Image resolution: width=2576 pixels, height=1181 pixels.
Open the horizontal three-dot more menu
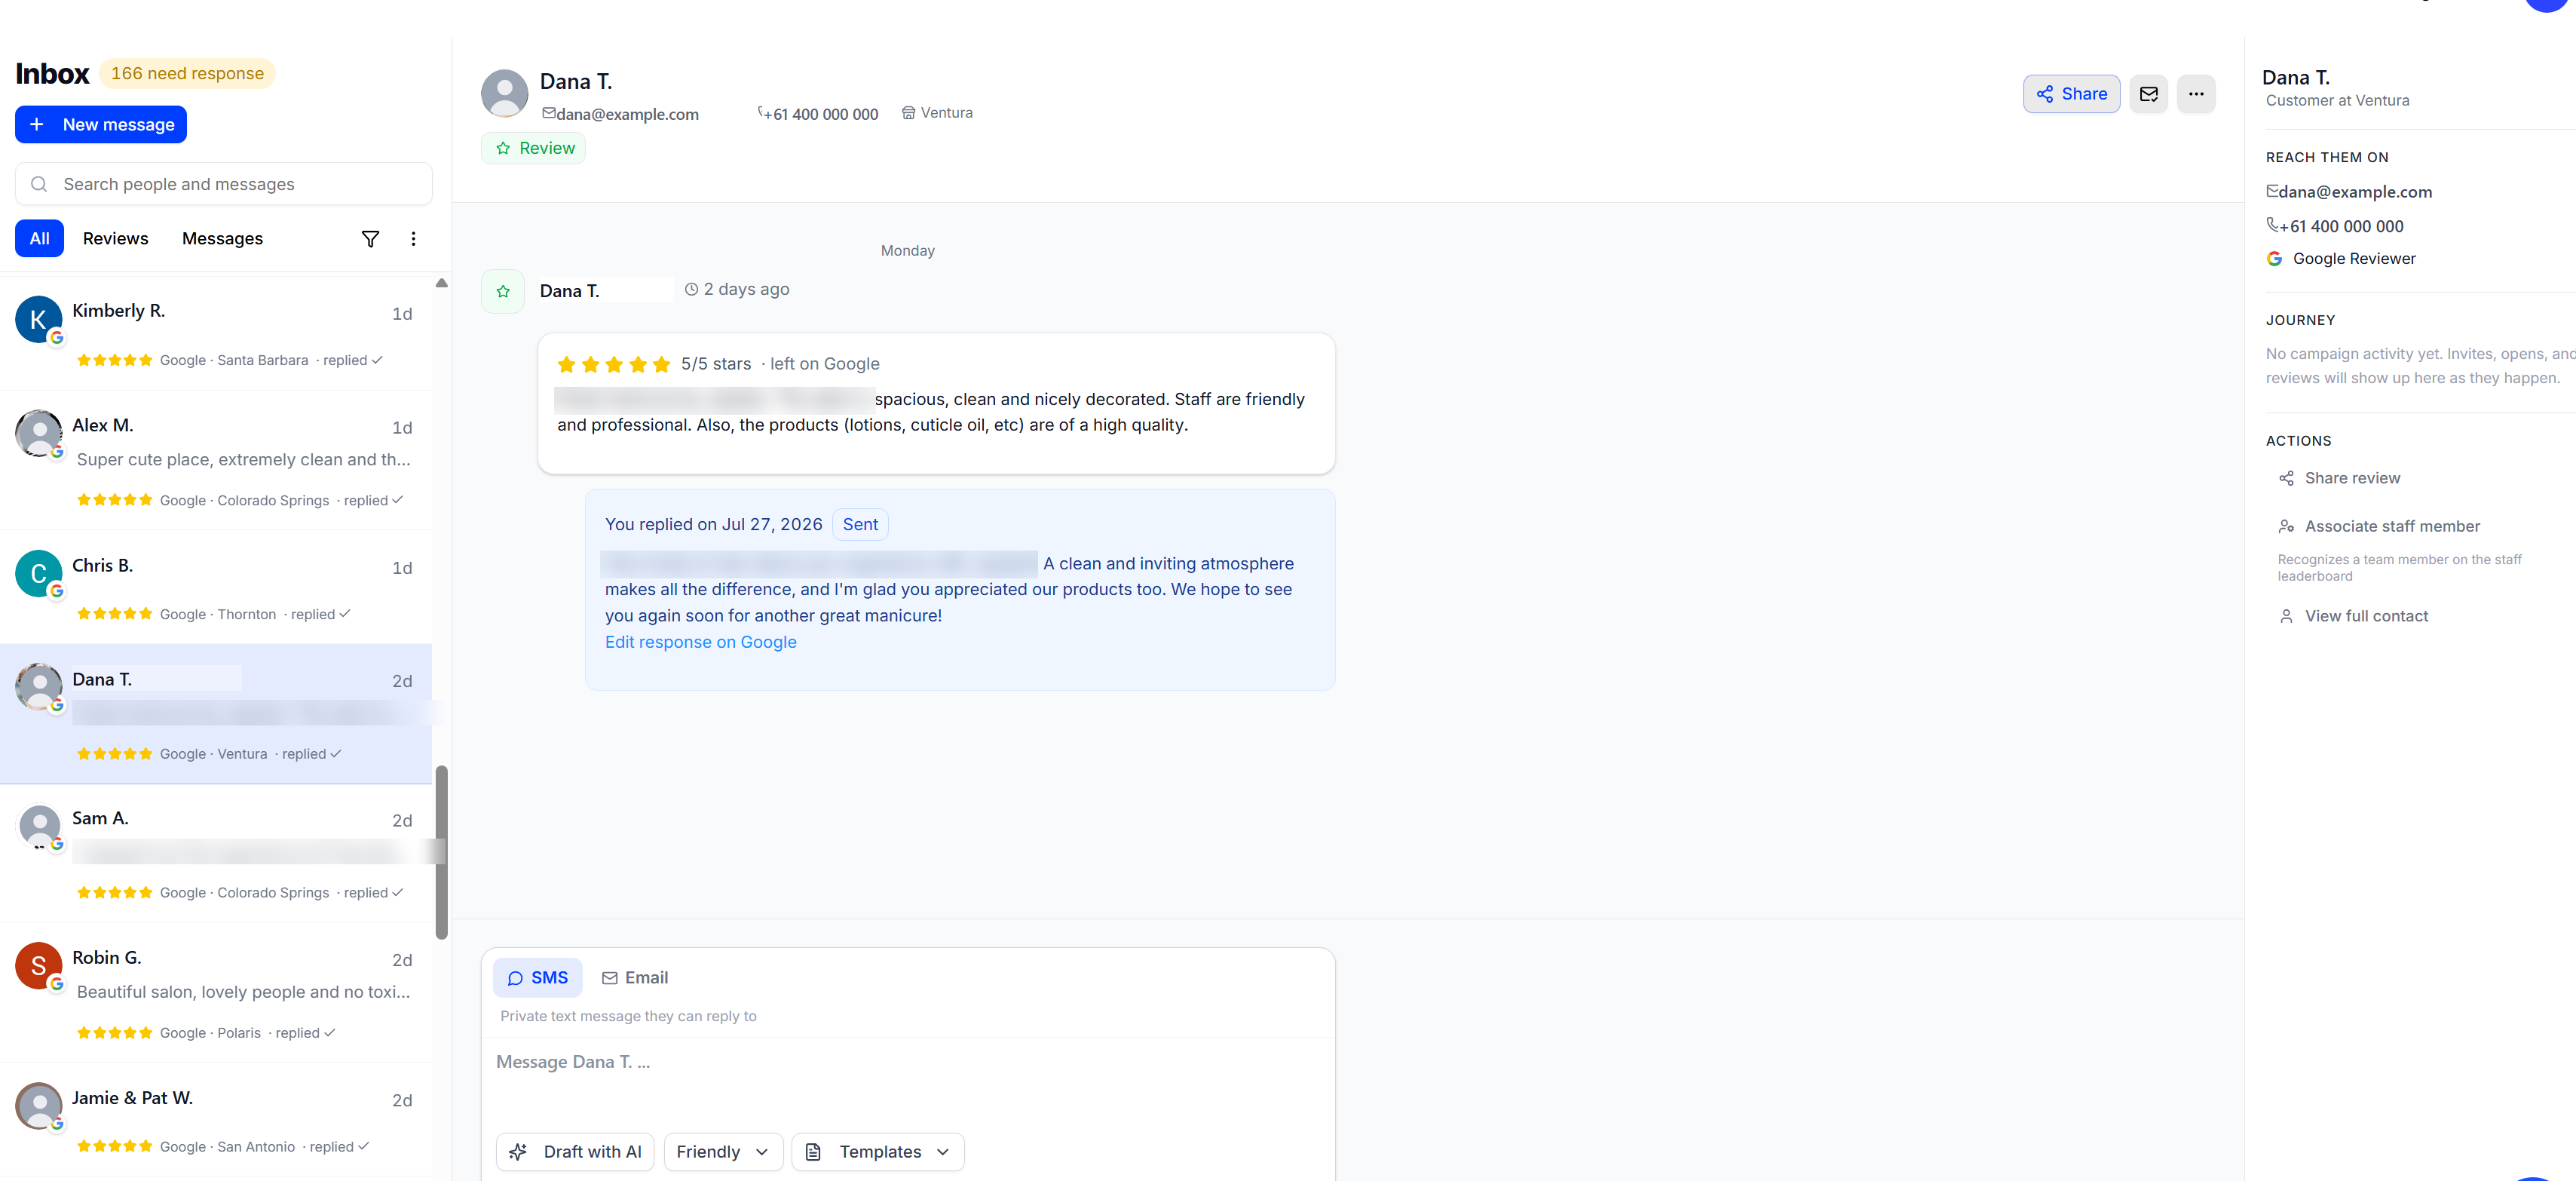pyautogui.click(x=2195, y=94)
